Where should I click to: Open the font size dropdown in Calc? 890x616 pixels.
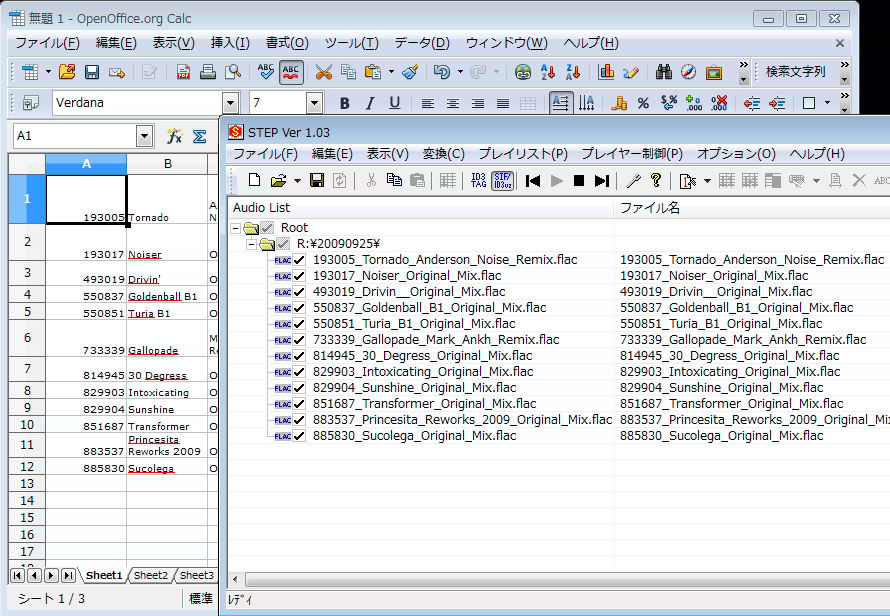point(314,103)
